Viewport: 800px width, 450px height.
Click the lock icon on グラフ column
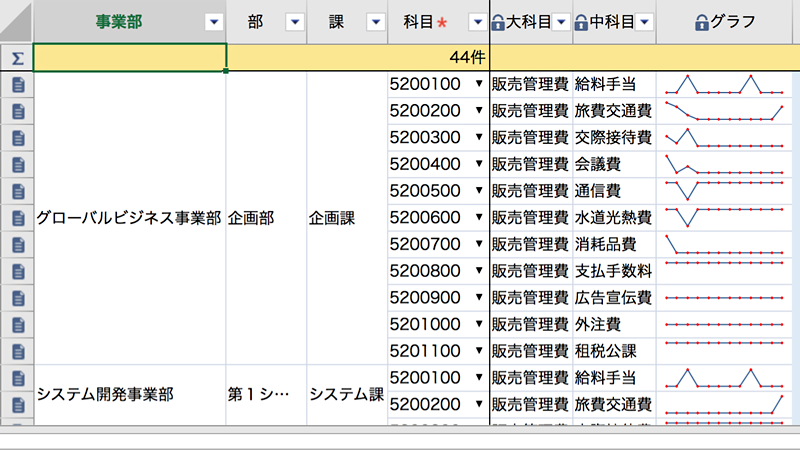[702, 22]
